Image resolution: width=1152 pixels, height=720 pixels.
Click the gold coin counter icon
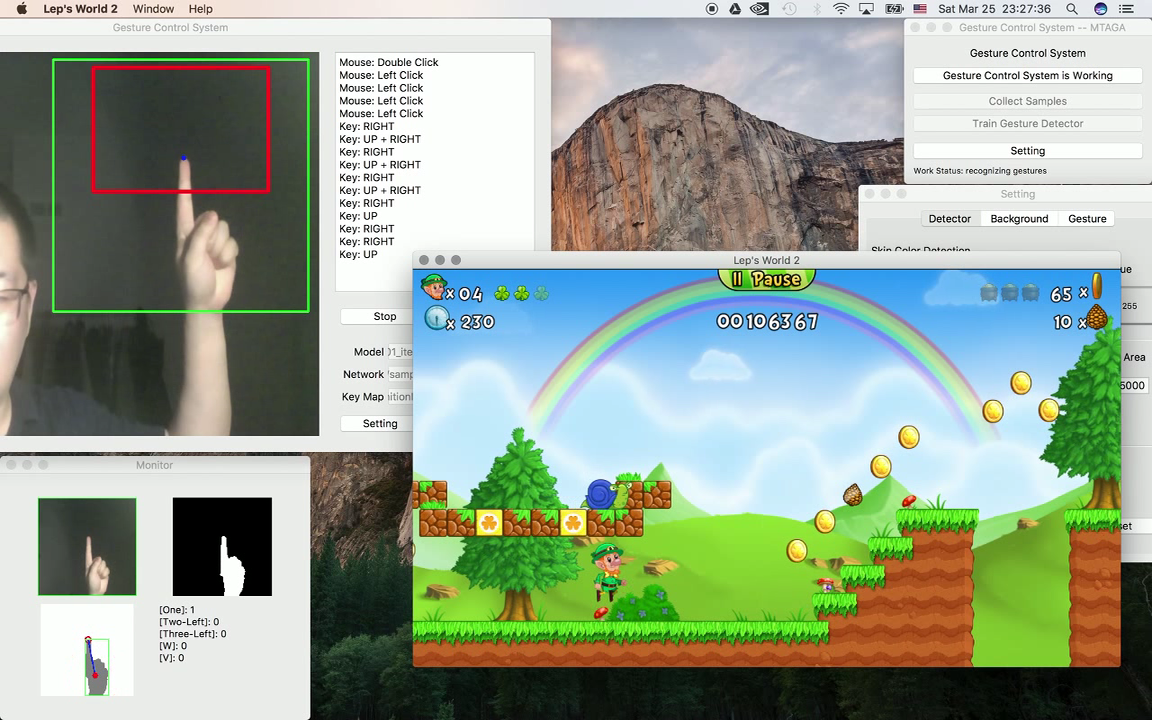[x=1097, y=287]
